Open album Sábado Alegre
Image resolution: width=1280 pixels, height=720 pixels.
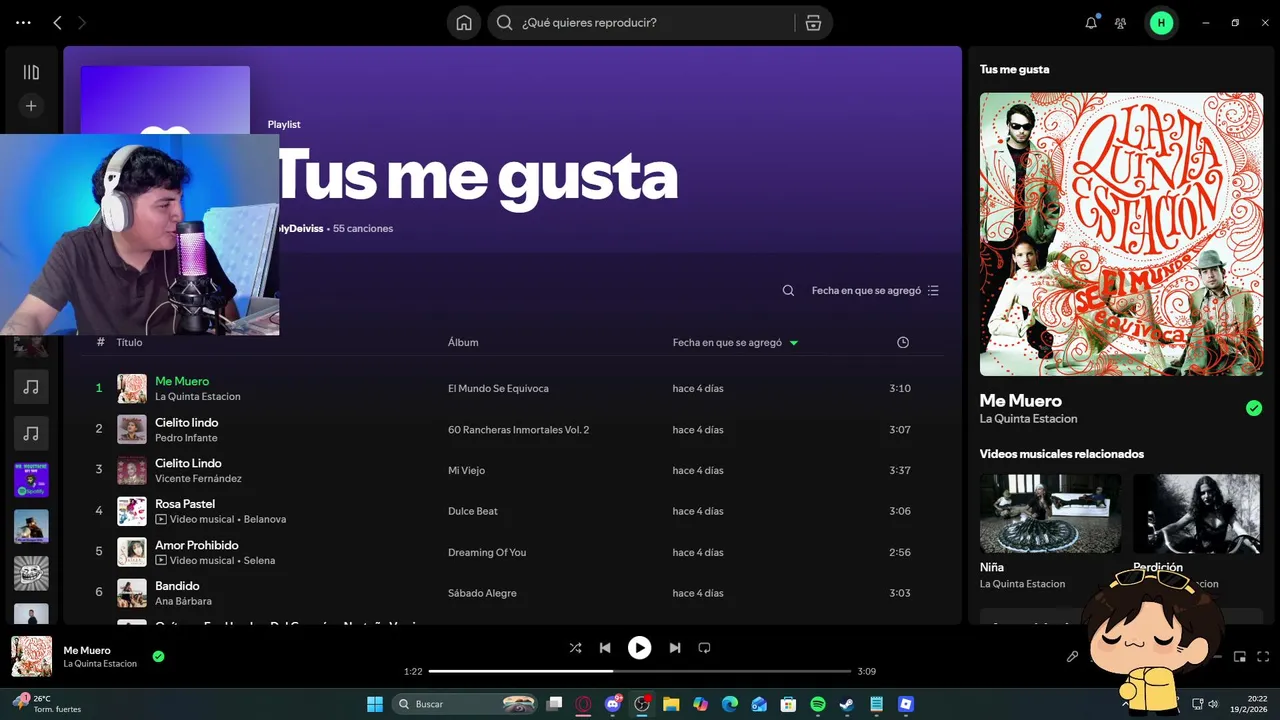point(482,593)
